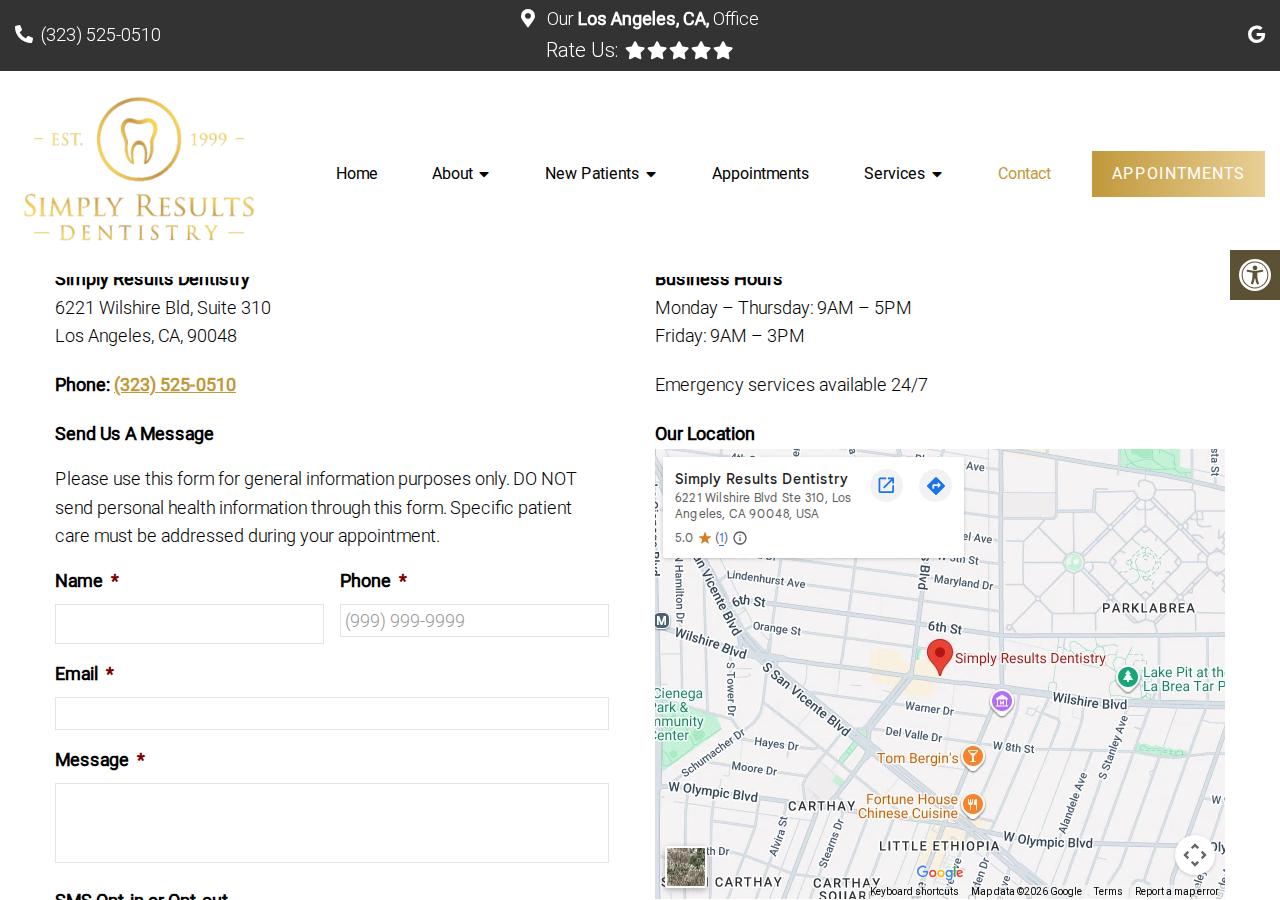Open the map Terms link
The width and height of the screenshot is (1280, 900).
[x=1108, y=892]
